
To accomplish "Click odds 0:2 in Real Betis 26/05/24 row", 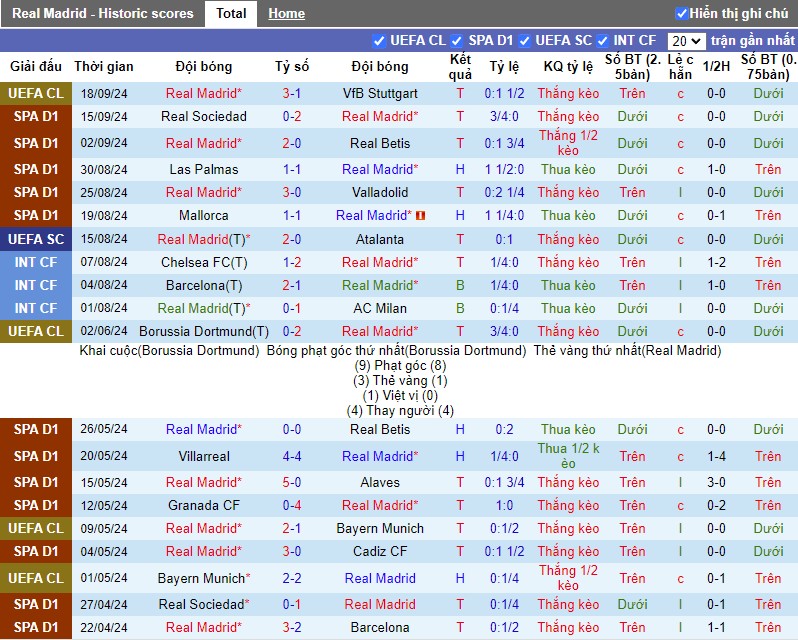I will coord(504,429).
